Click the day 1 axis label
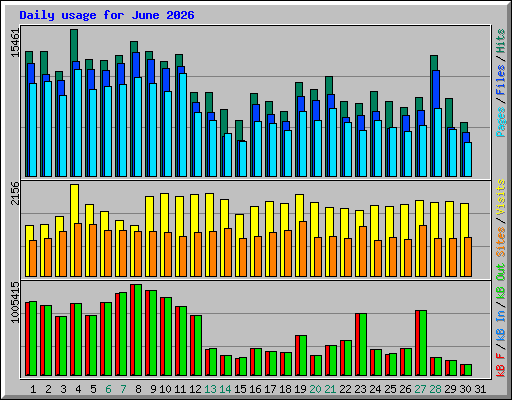512x400 pixels. [33, 389]
